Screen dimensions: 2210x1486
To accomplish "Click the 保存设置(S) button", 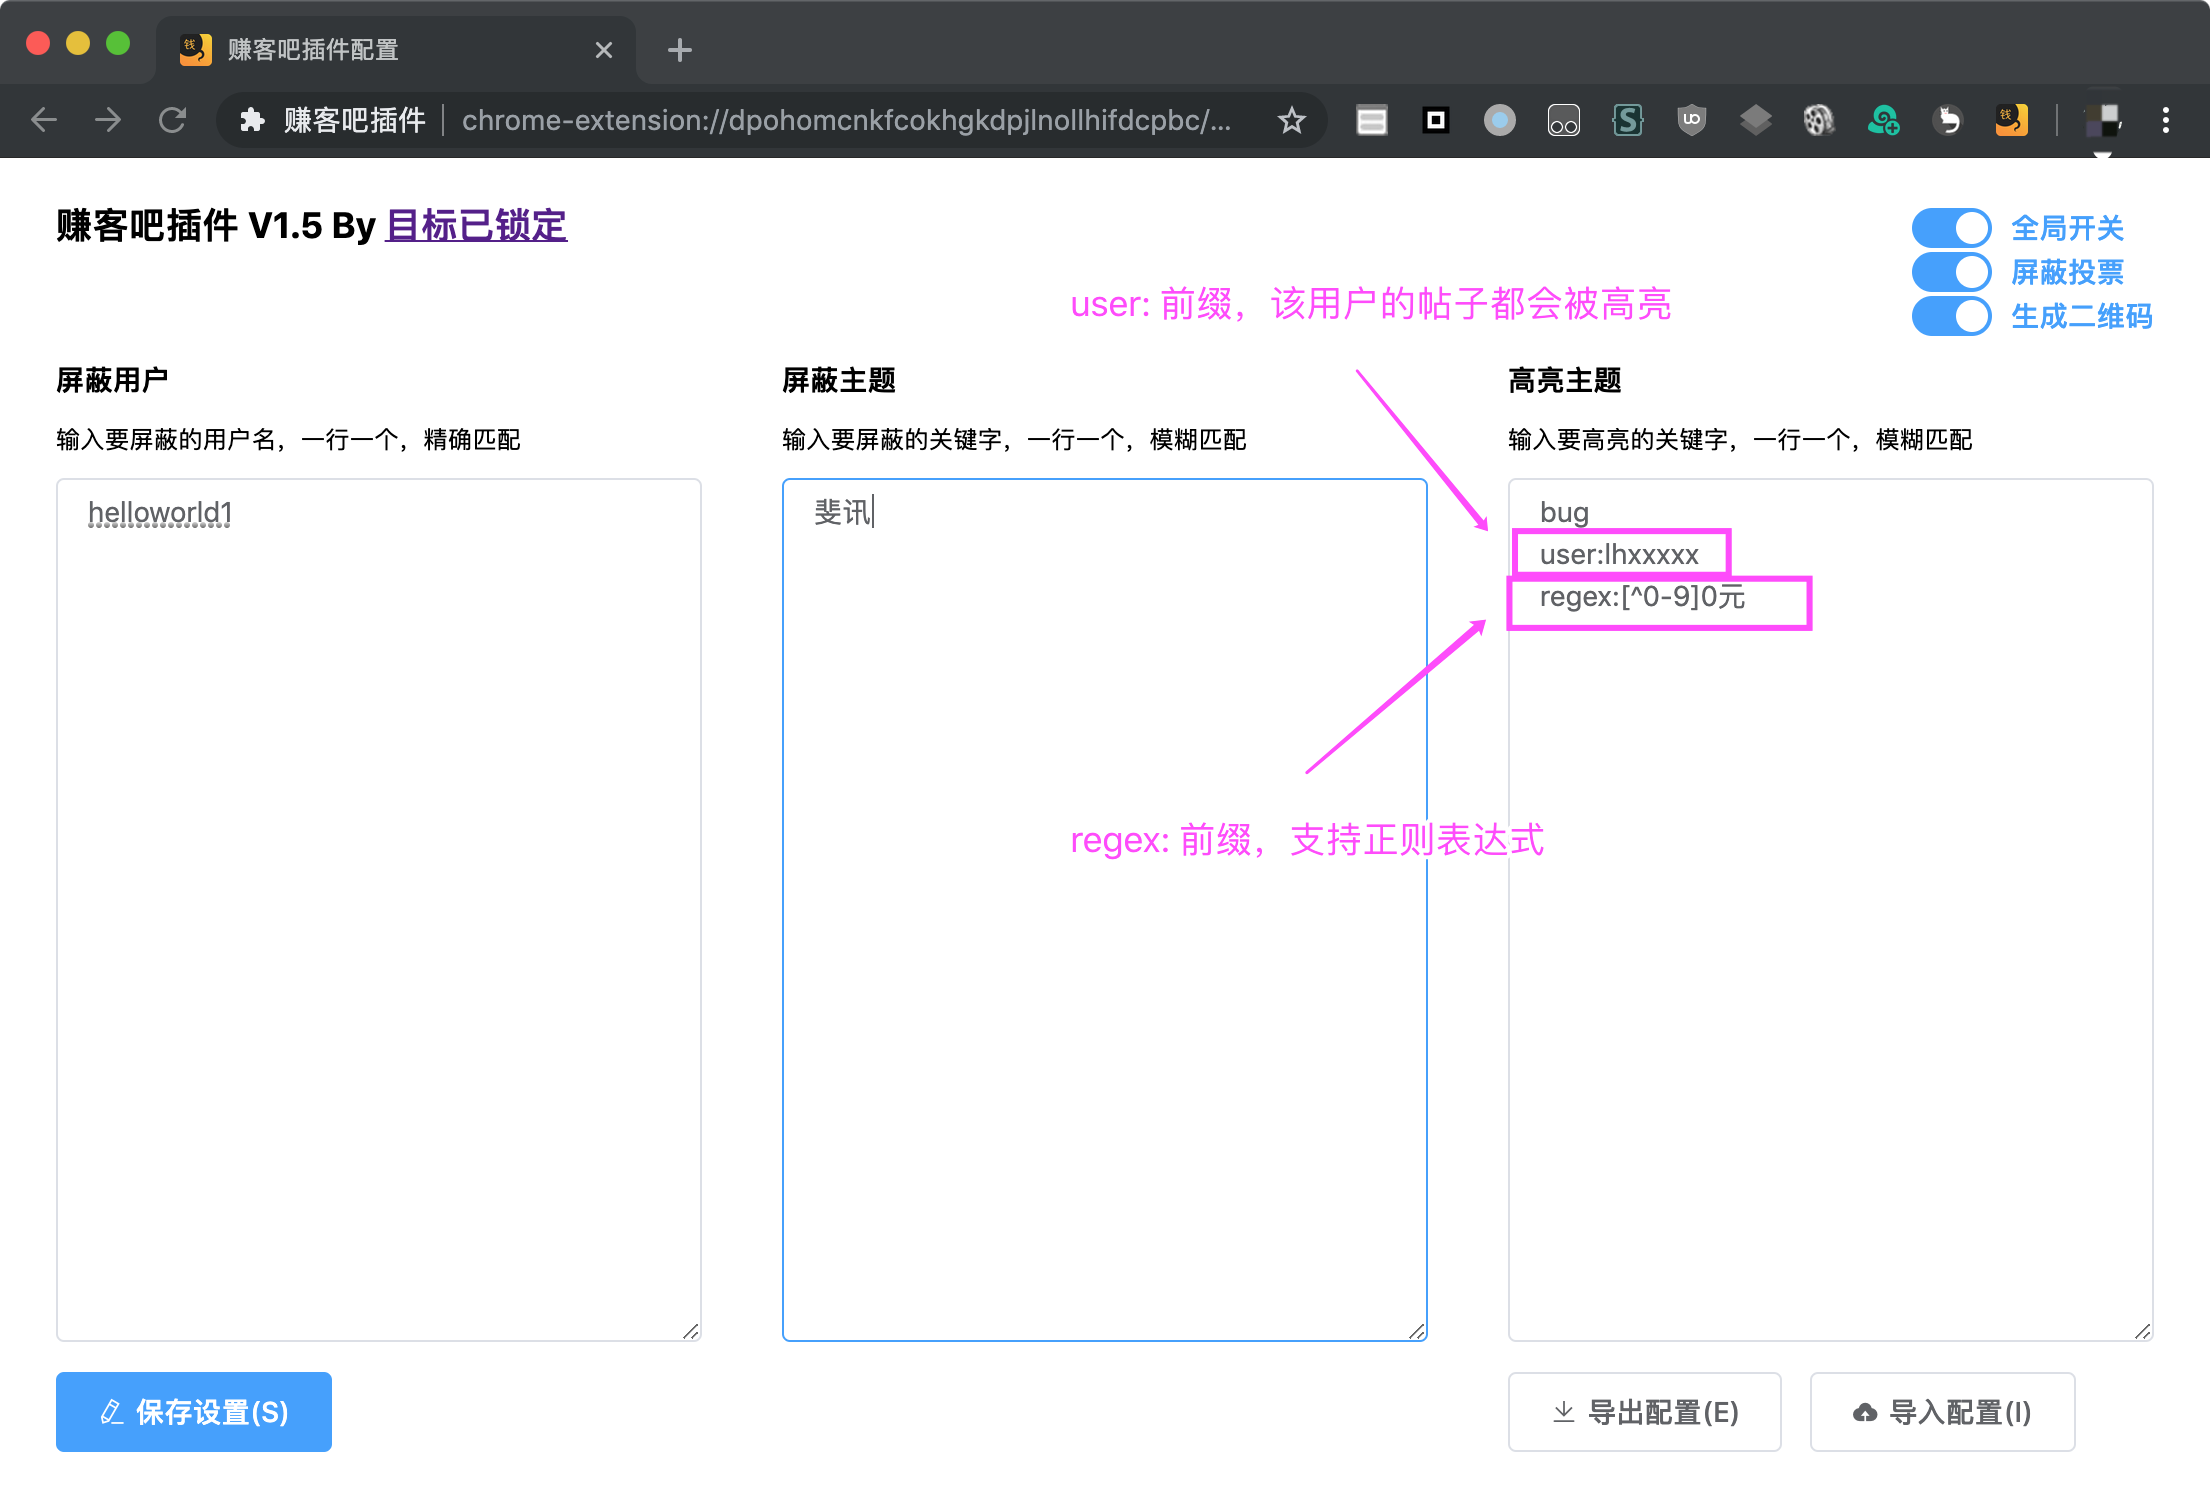I will tap(194, 1411).
